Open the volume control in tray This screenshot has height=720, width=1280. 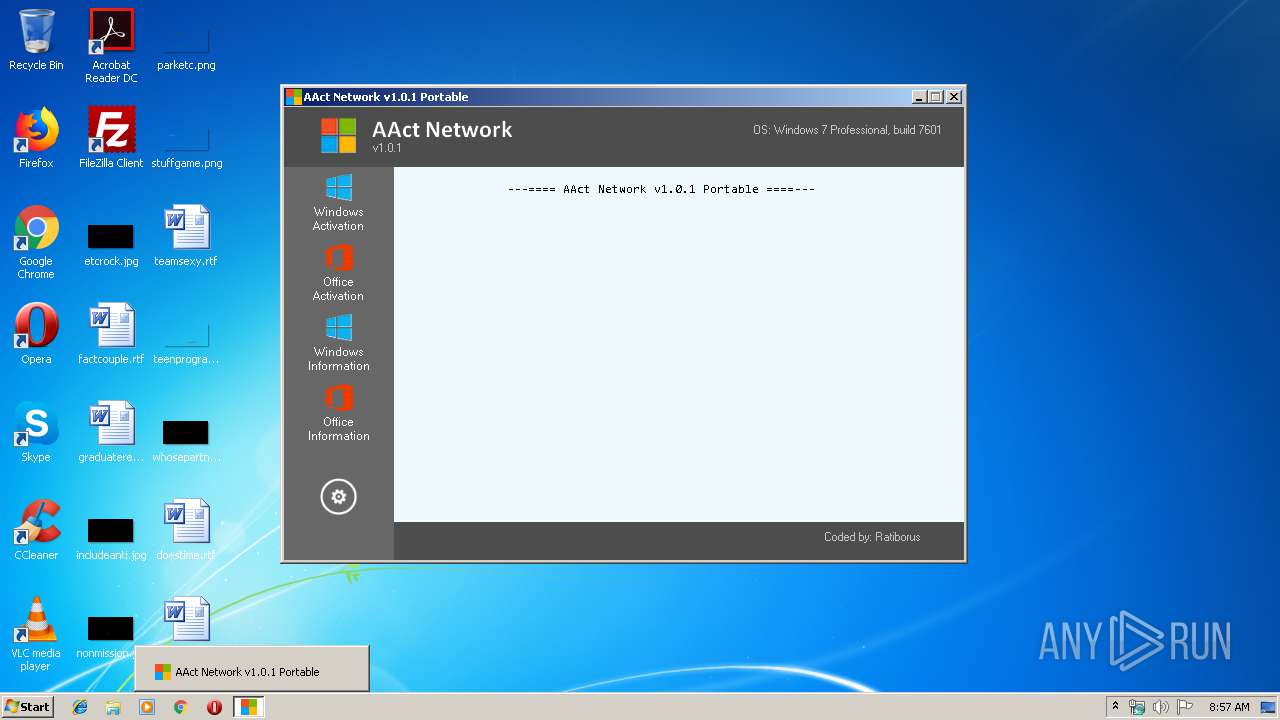pyautogui.click(x=1161, y=707)
